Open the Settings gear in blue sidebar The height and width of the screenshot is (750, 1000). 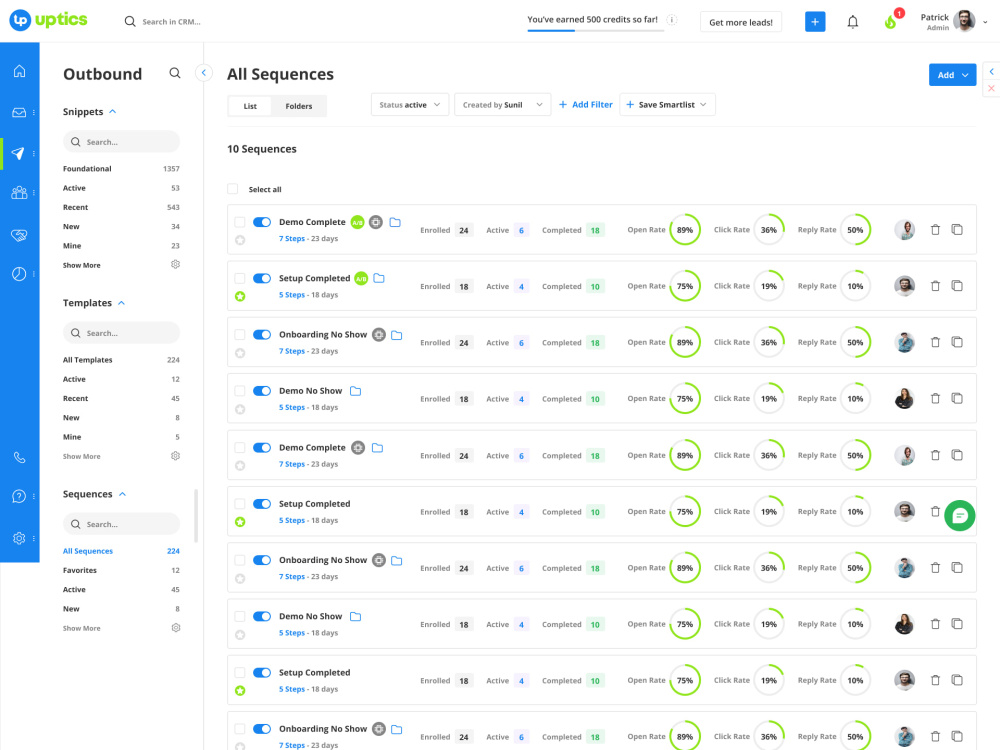(19, 538)
